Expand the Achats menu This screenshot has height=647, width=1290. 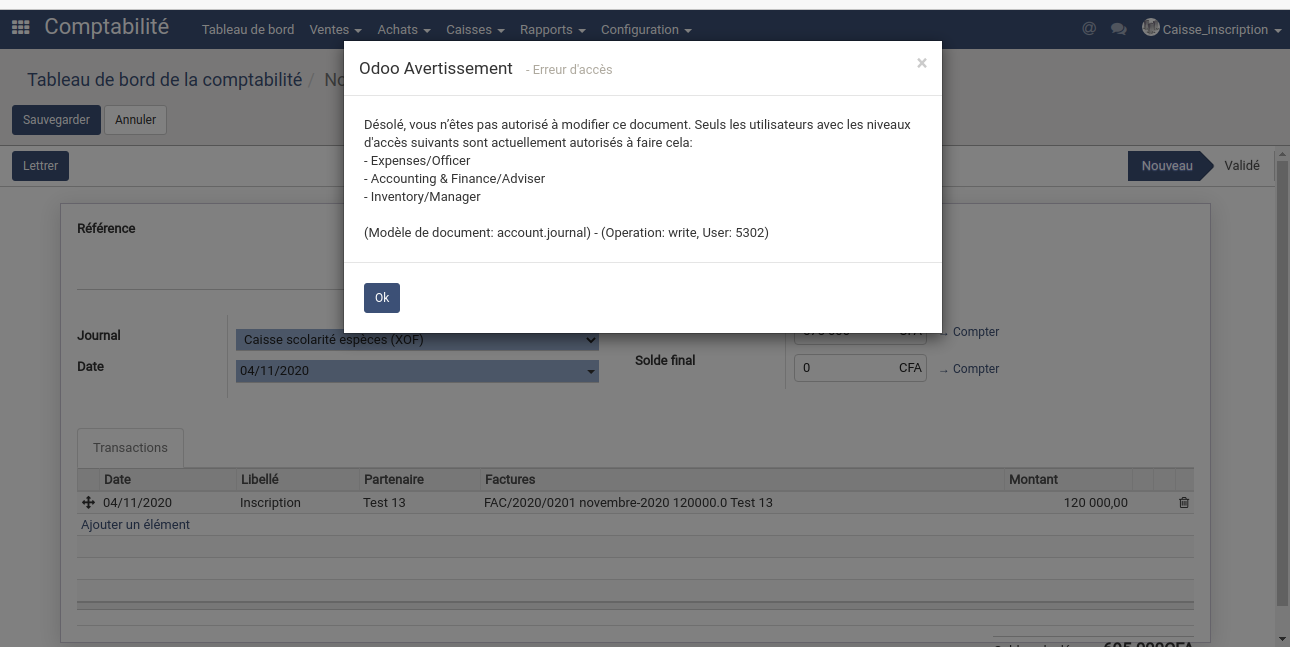click(x=403, y=30)
